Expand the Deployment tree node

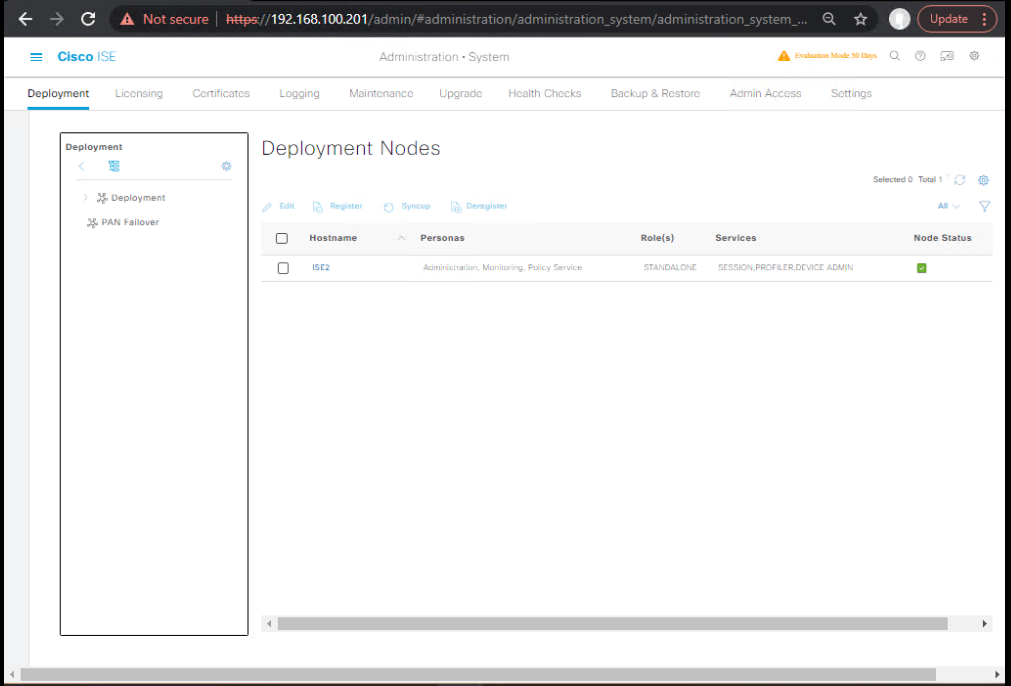click(x=86, y=198)
